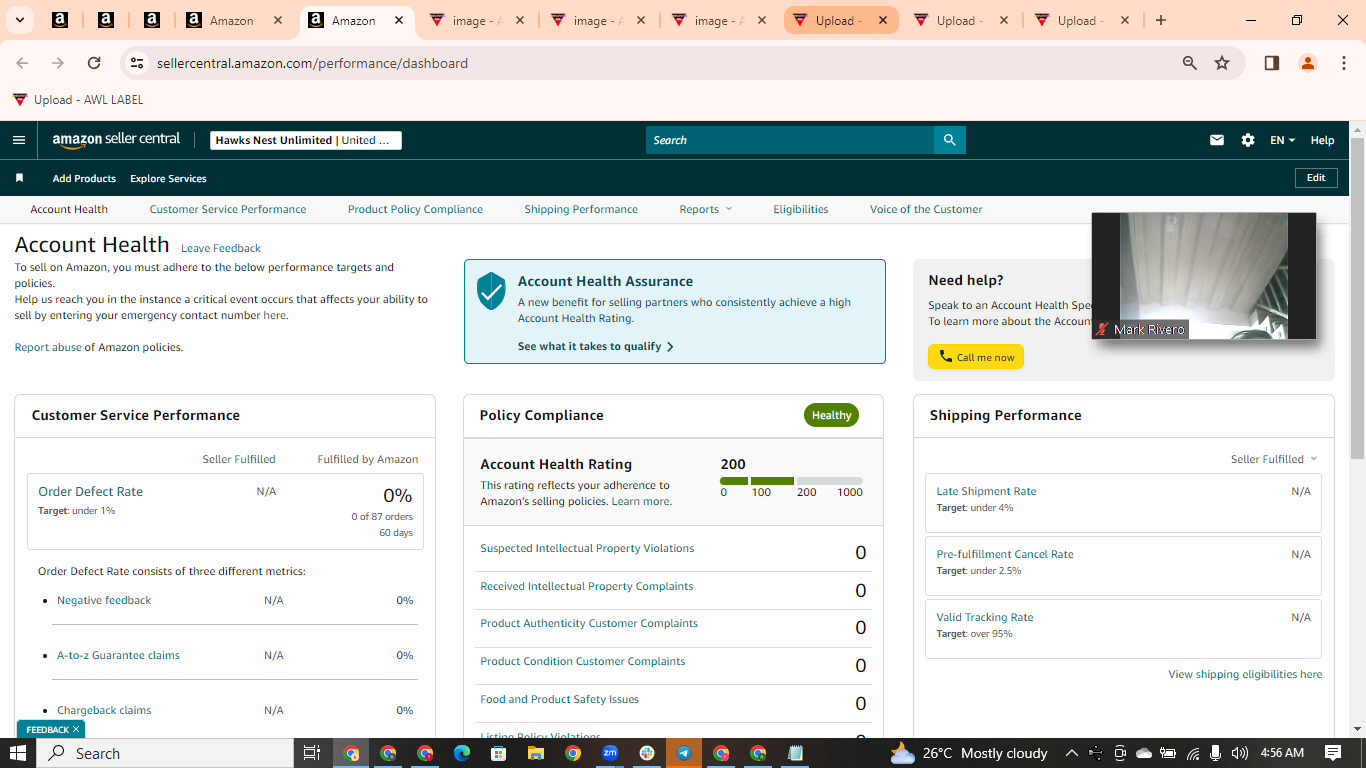Open the Chrome three-dot menu
This screenshot has height=768, width=1366.
pyautogui.click(x=1343, y=63)
